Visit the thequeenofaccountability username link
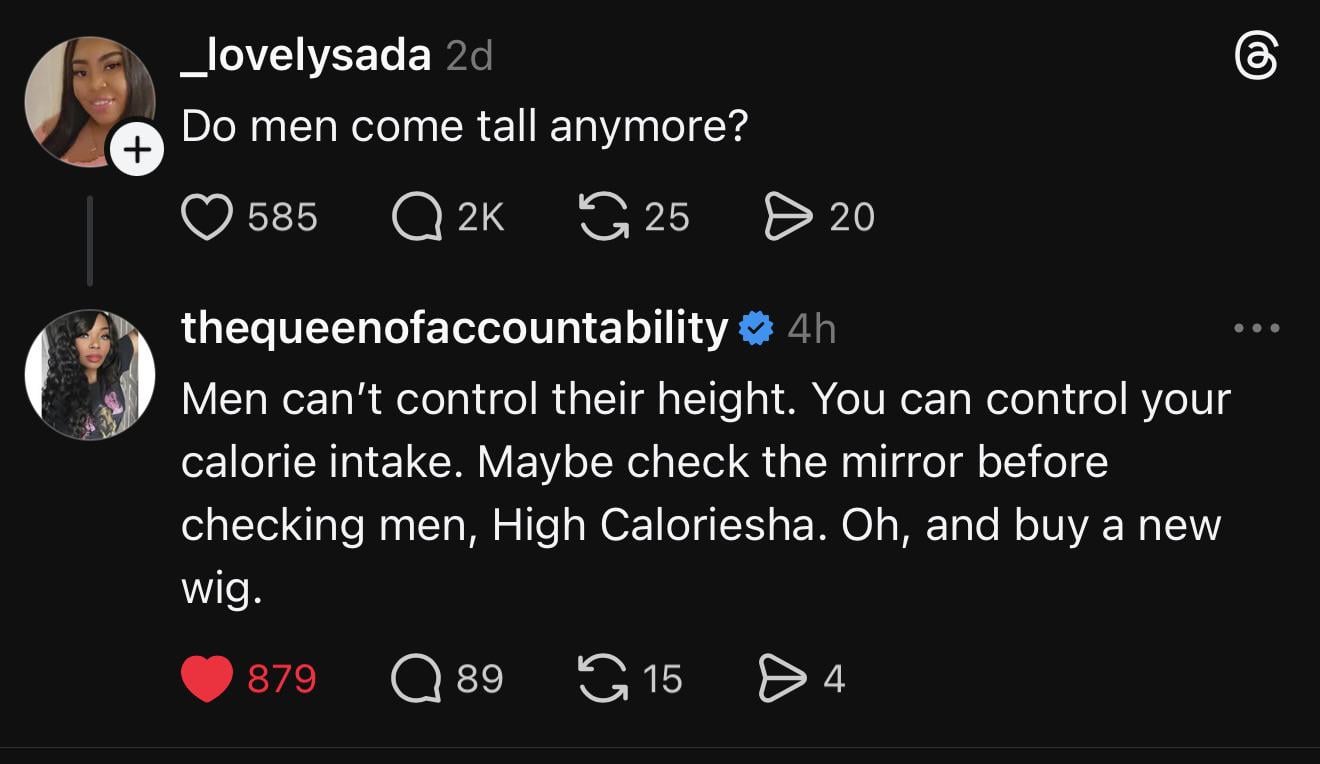The width and height of the screenshot is (1320, 764). 455,328
